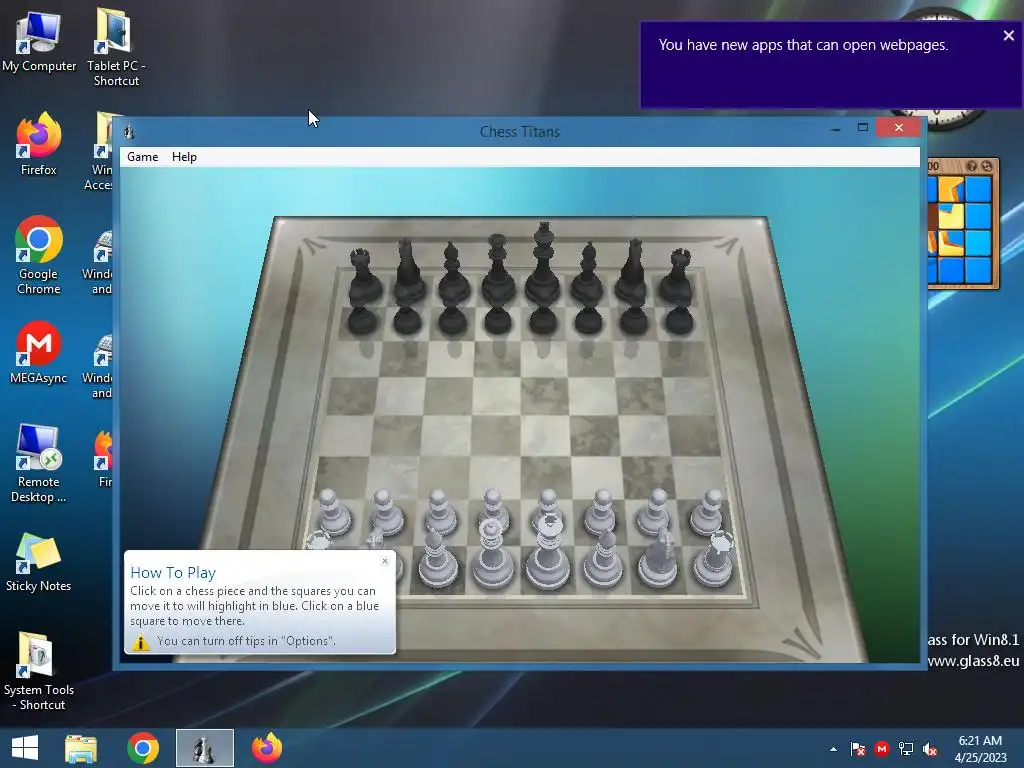Select System Tools Shortcut desktop icon
Image resolution: width=1024 pixels, height=768 pixels.
(x=39, y=671)
